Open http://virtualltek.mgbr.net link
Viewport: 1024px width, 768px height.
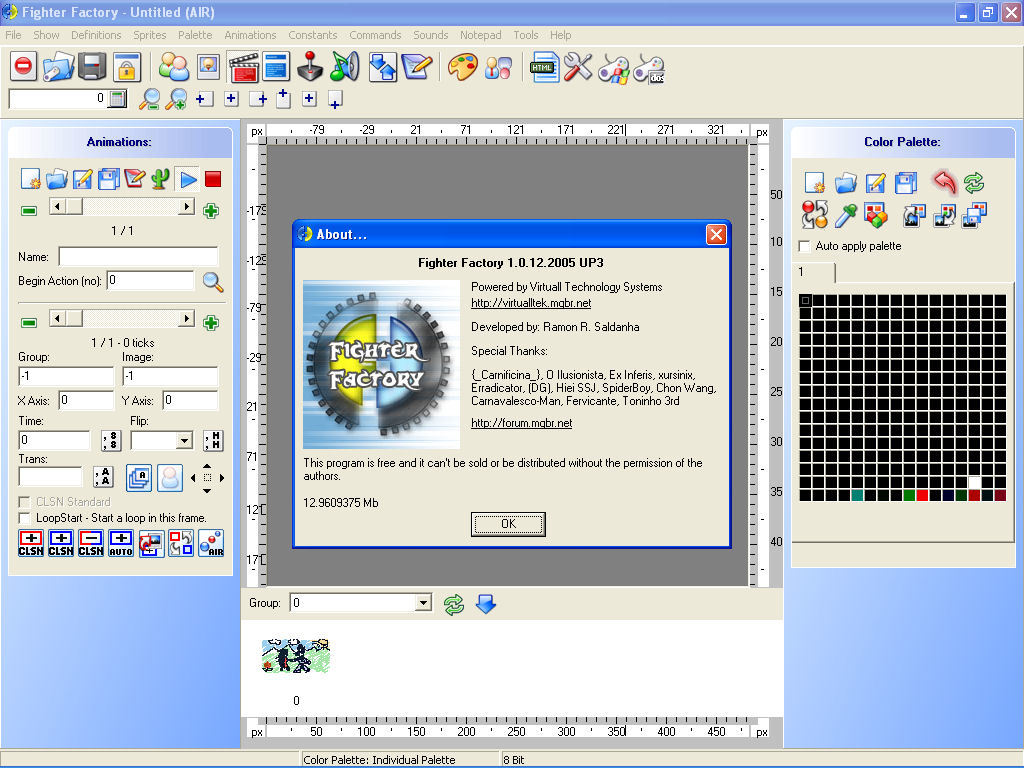click(531, 303)
